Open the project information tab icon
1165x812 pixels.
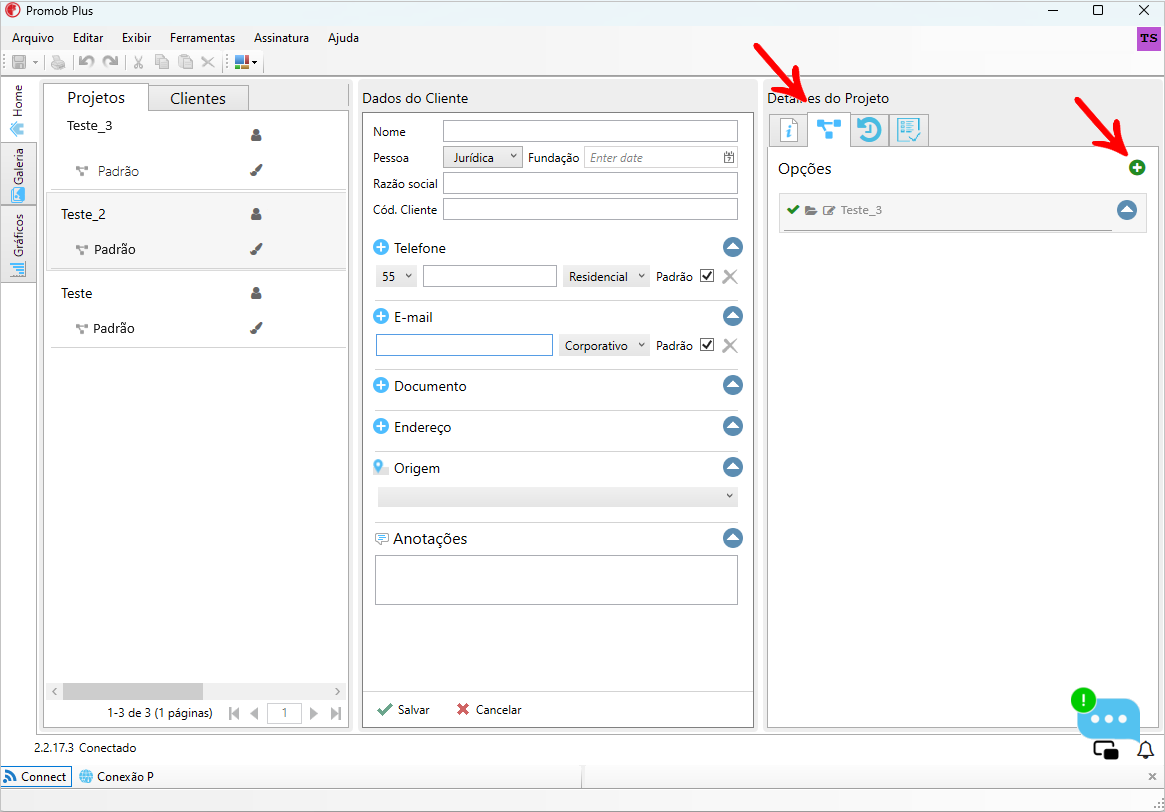(788, 130)
